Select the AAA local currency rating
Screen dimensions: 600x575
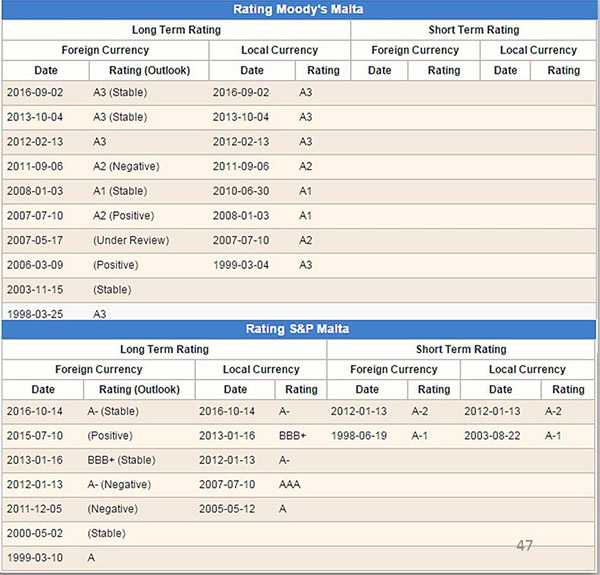[292, 485]
